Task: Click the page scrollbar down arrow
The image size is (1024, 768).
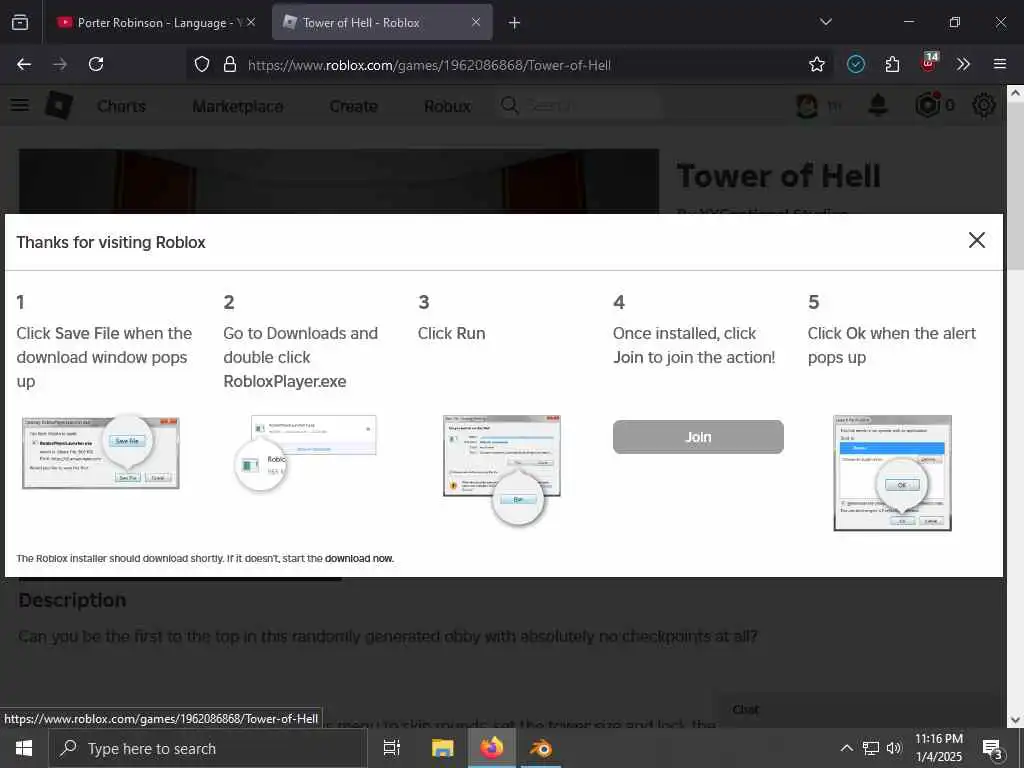Action: [x=1015, y=720]
